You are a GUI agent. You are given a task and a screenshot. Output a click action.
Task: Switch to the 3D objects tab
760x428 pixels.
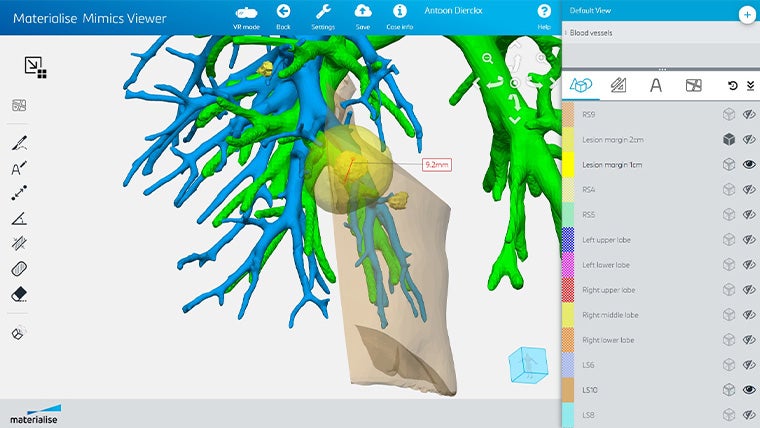click(x=581, y=86)
